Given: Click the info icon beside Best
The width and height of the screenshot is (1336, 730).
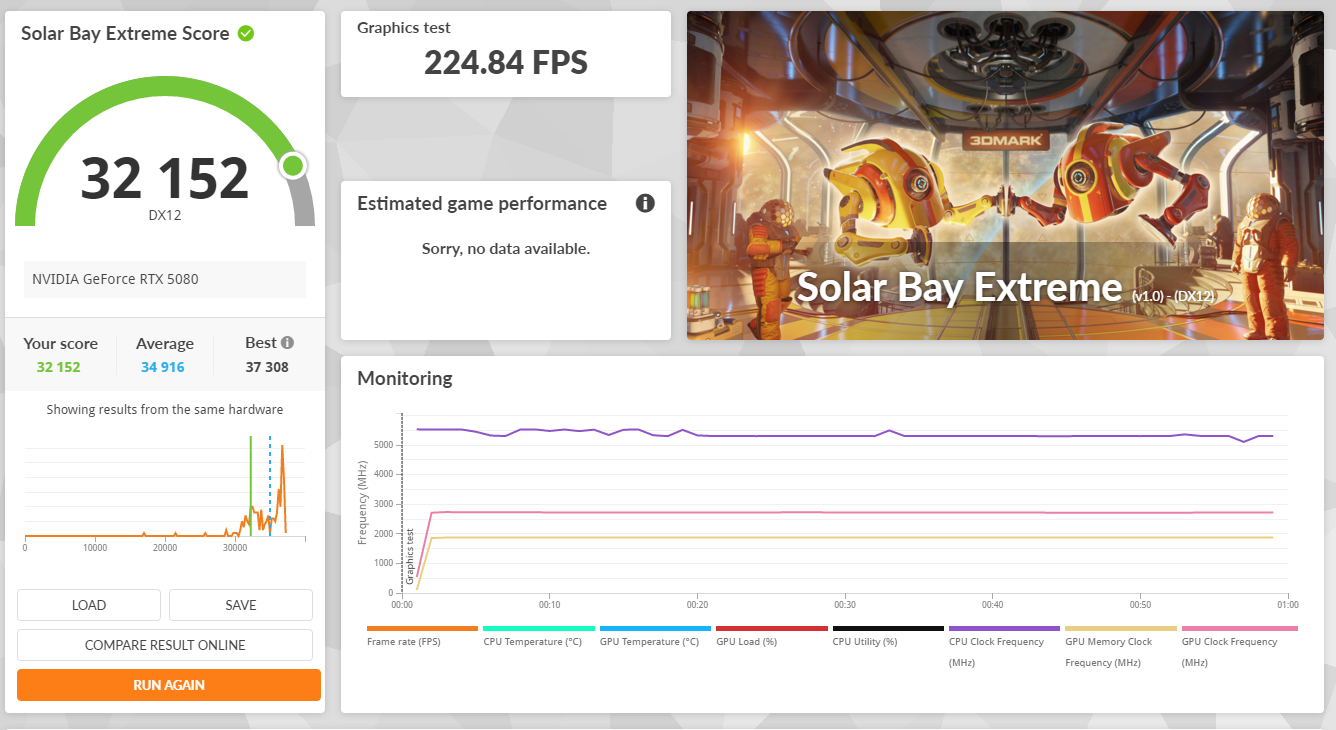Looking at the screenshot, I should [287, 342].
